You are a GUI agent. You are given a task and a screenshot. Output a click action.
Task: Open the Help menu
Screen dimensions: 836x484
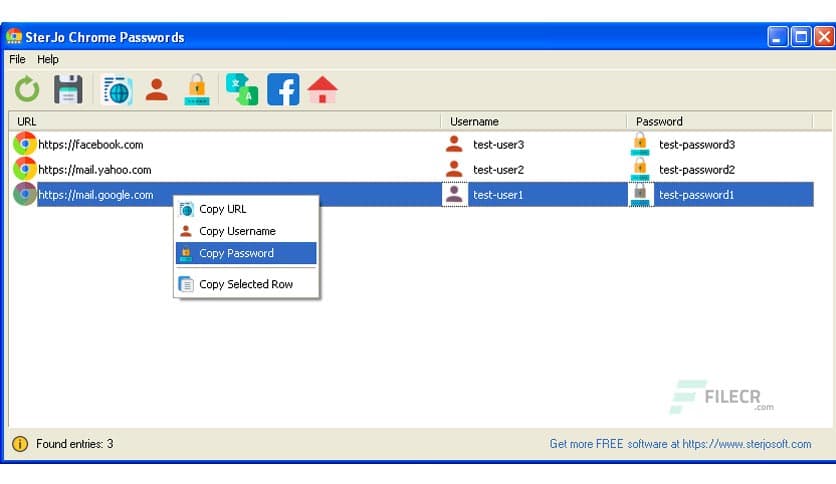coord(47,59)
